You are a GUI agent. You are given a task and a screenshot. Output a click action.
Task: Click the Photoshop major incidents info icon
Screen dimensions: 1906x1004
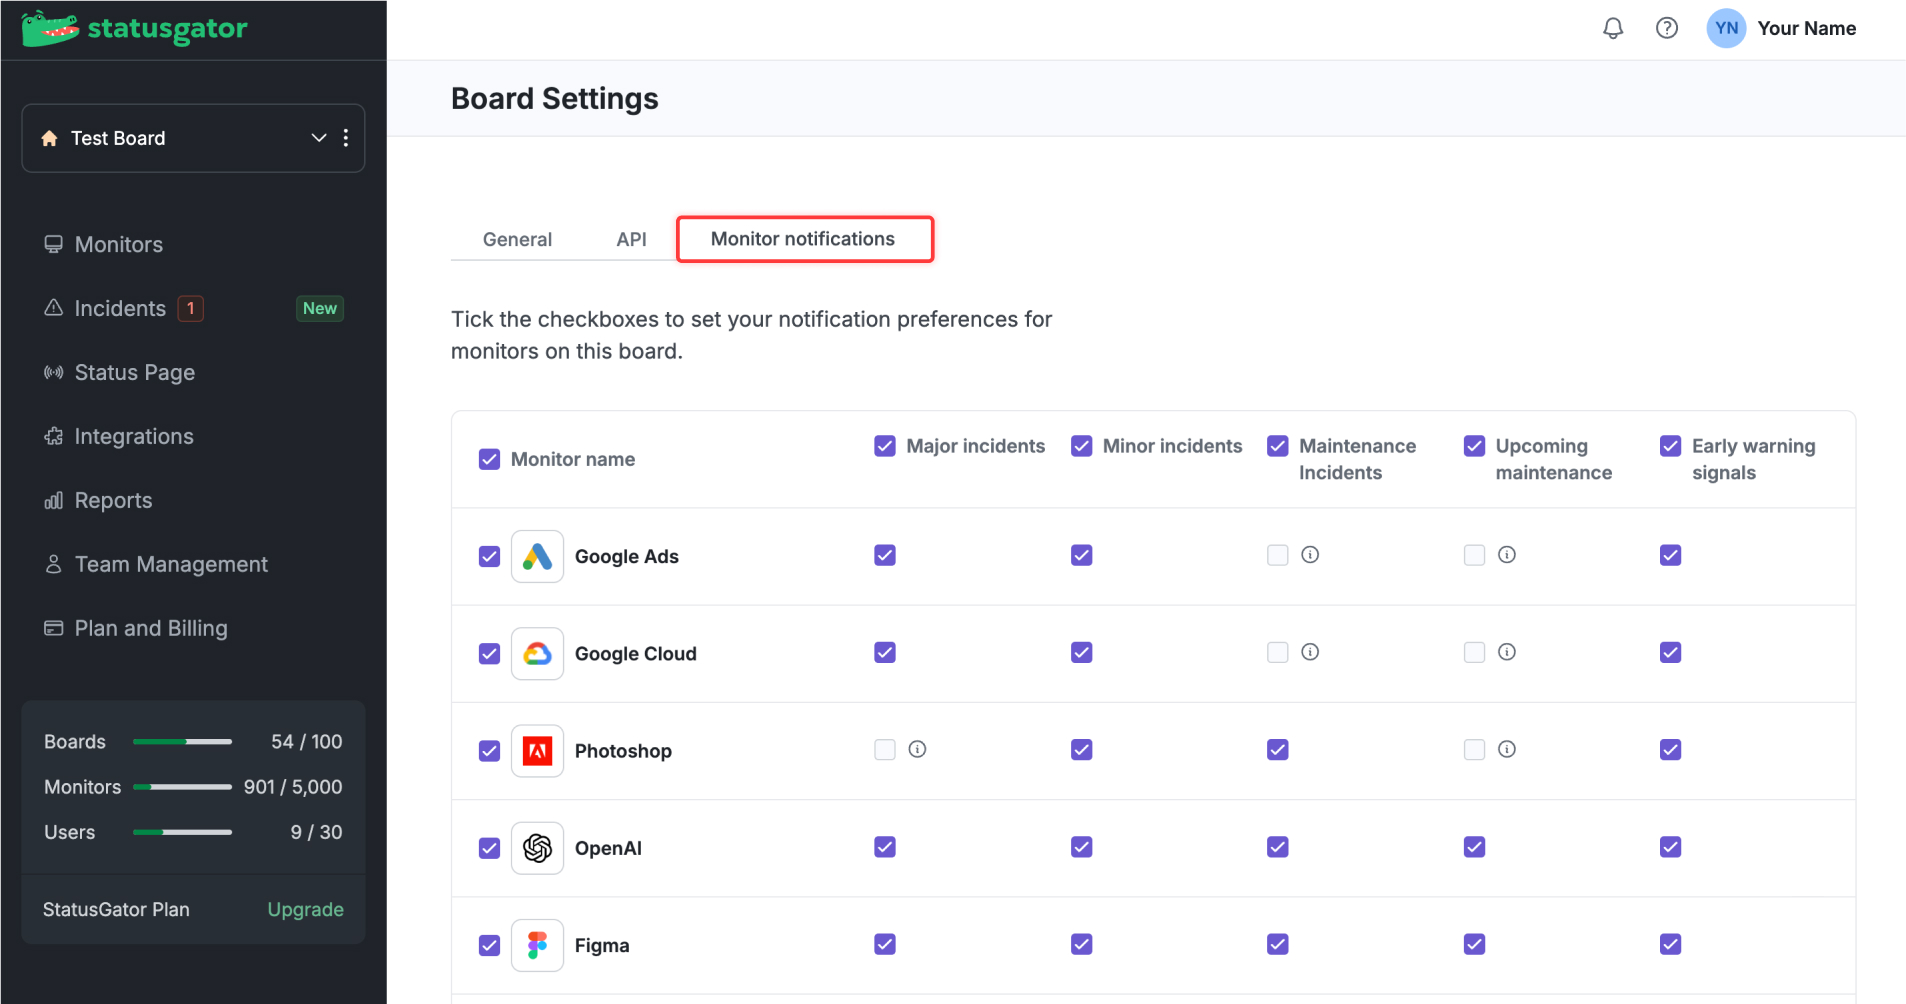tap(917, 749)
